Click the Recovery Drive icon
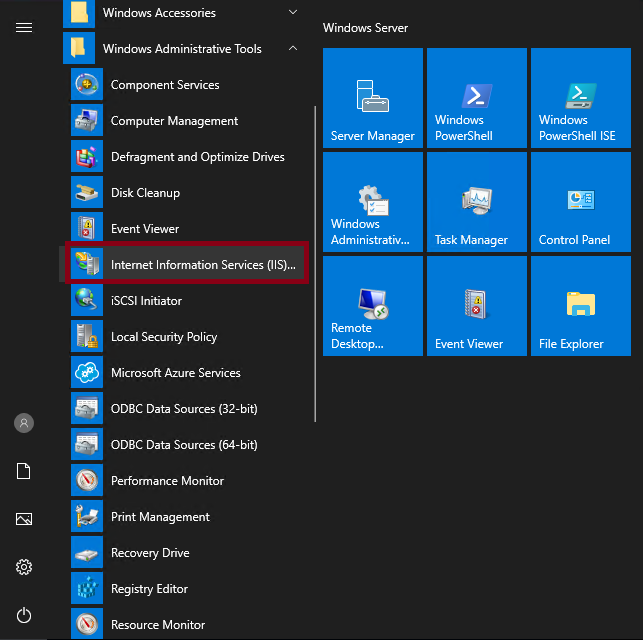The height and width of the screenshot is (640, 643). coord(87,553)
